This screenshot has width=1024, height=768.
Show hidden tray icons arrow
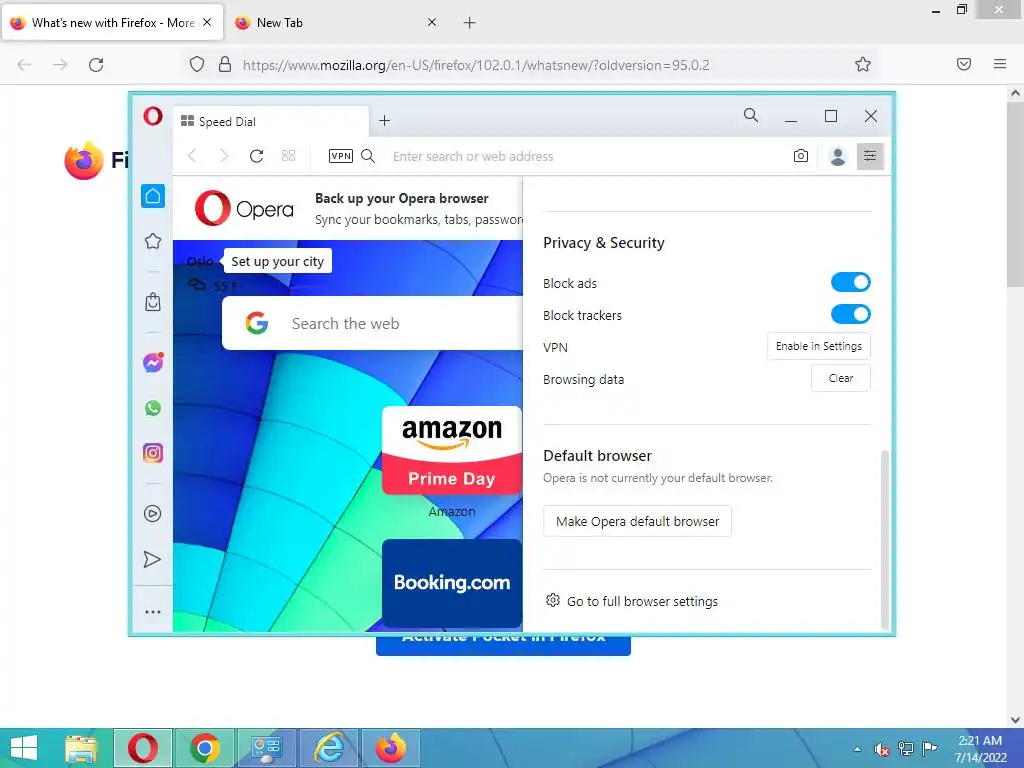pyautogui.click(x=857, y=749)
